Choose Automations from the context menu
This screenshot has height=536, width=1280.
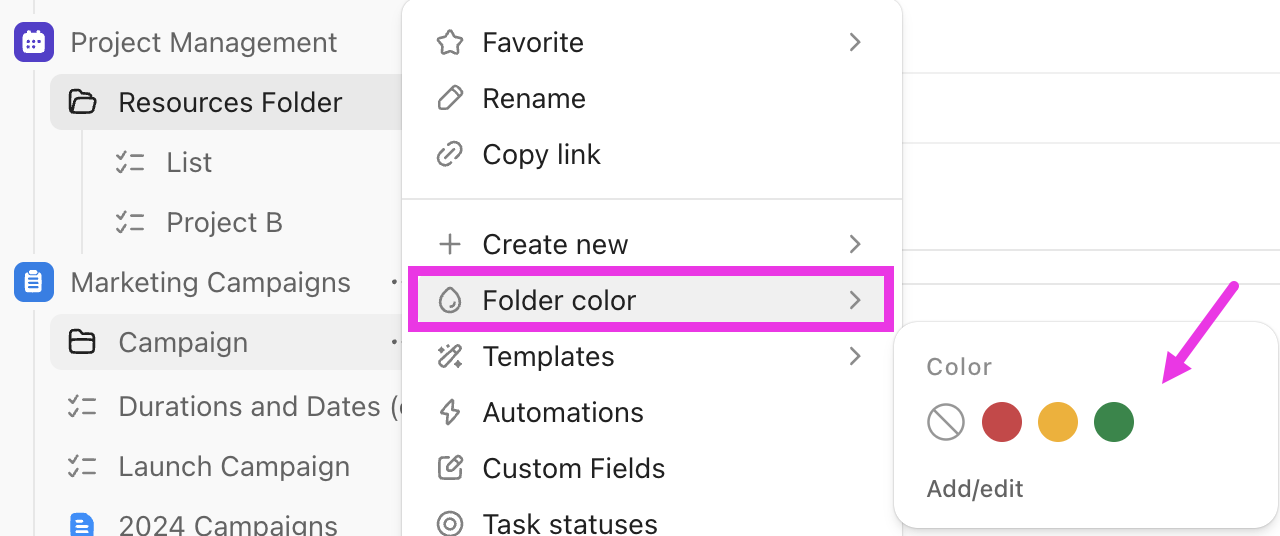(562, 412)
